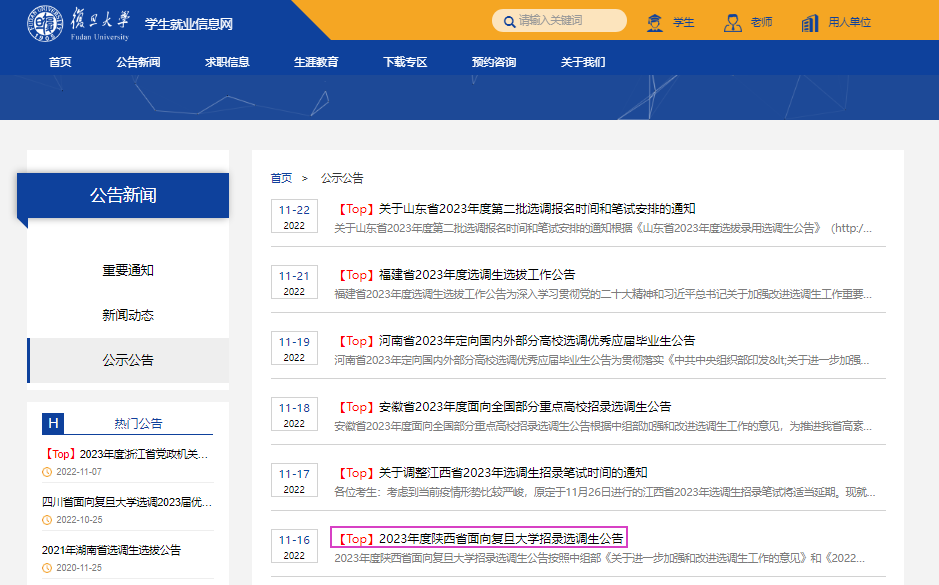
Task: Open the 首页 navigation menu item
Action: point(60,62)
